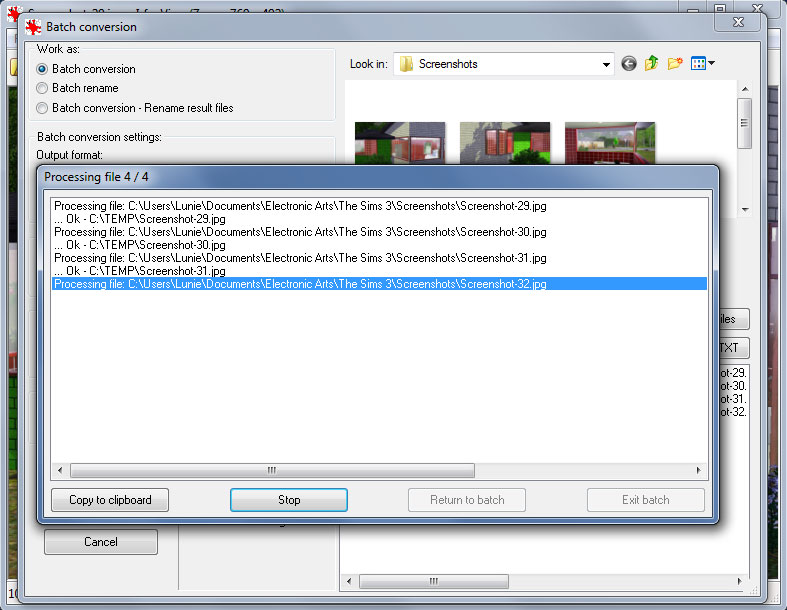Choose the Batch rename option
Screen dimensions: 787x610
(x=42, y=88)
